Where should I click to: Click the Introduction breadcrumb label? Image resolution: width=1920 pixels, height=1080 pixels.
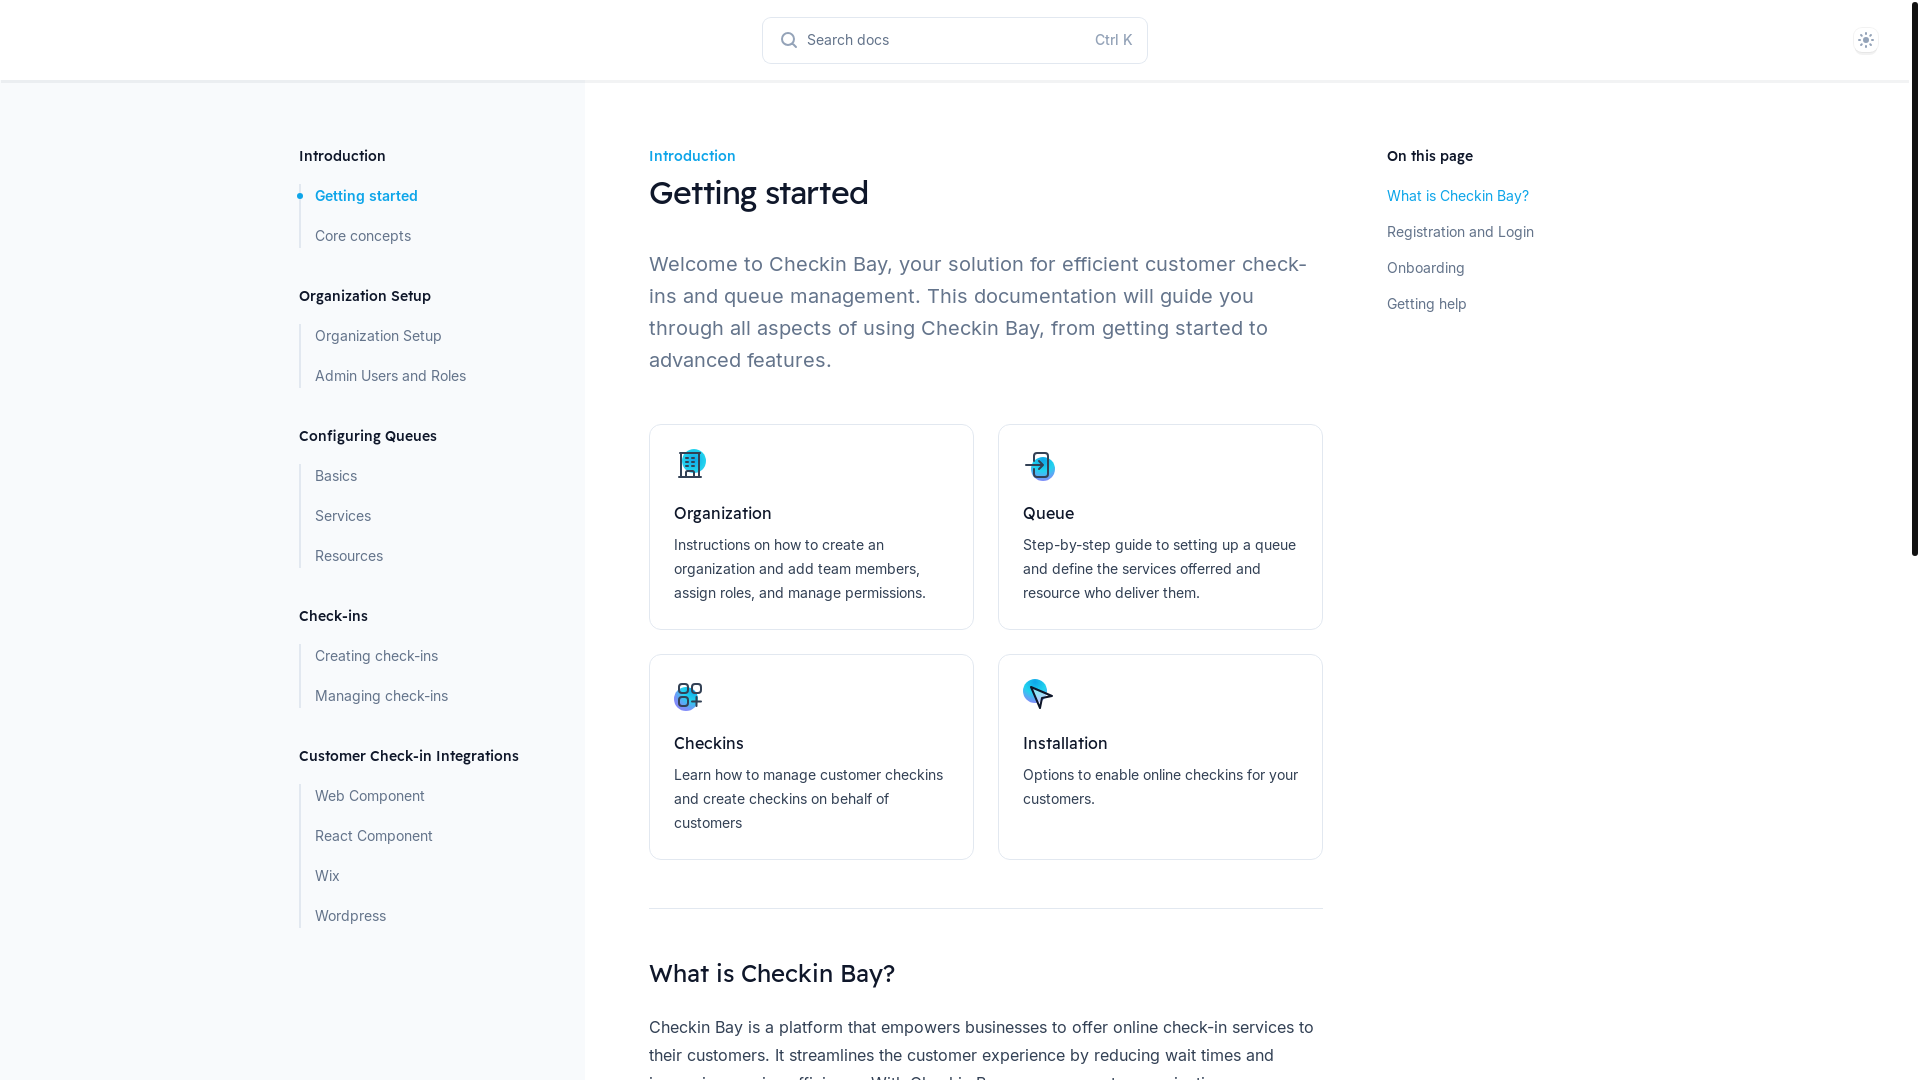click(692, 156)
